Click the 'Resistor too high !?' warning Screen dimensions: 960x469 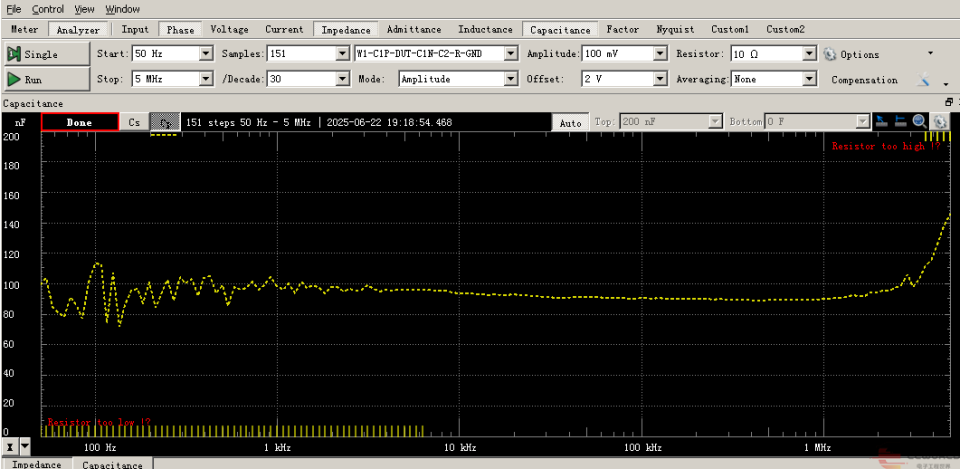point(886,146)
